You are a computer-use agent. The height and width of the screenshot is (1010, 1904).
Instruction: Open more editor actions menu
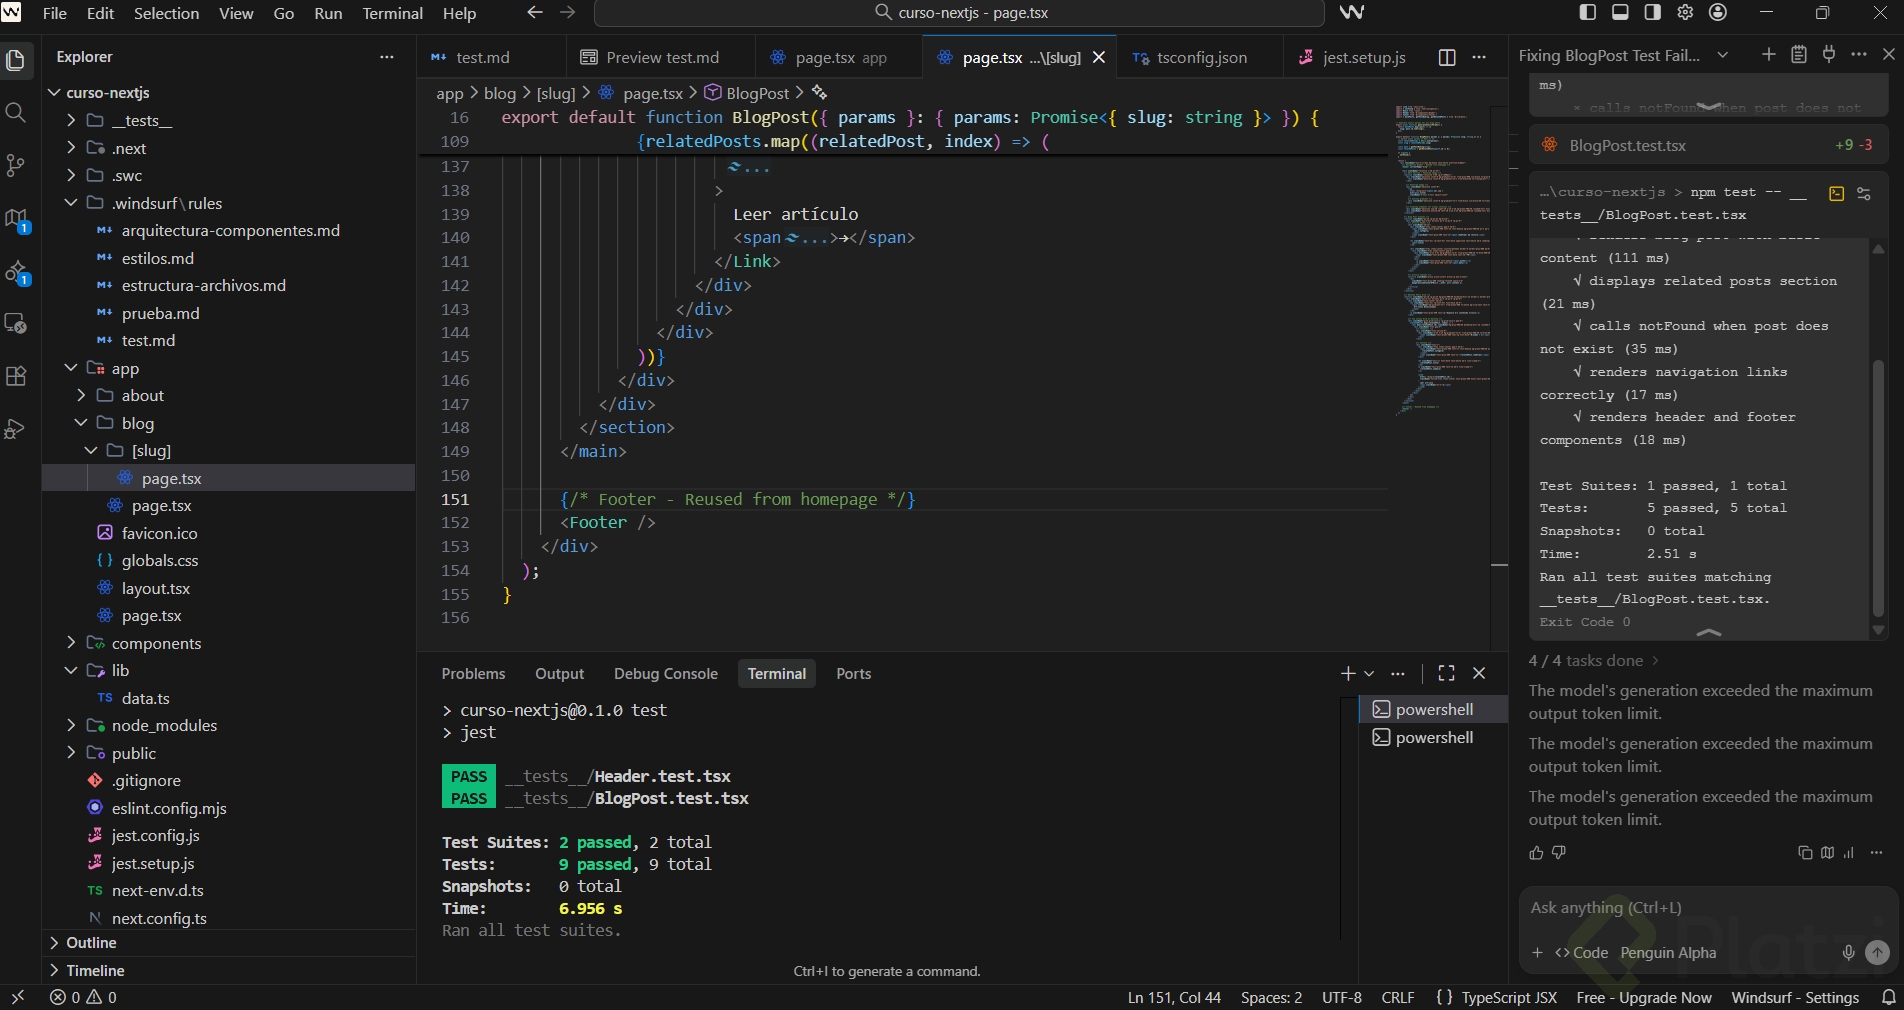pos(1480,57)
